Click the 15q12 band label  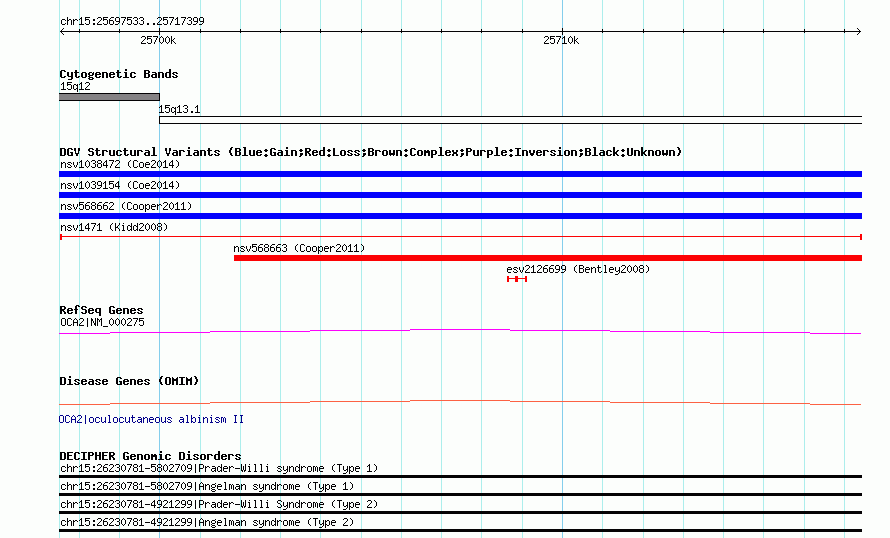click(x=75, y=86)
